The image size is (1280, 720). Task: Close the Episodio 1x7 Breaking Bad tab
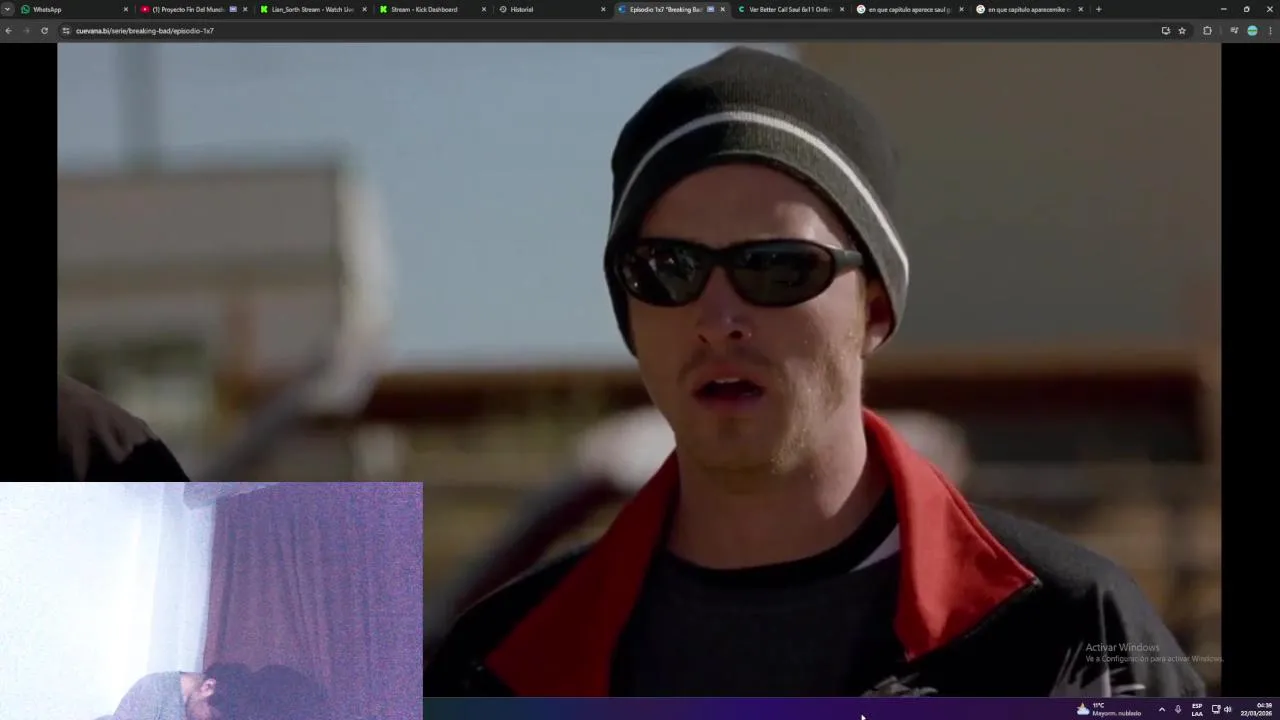coord(722,9)
